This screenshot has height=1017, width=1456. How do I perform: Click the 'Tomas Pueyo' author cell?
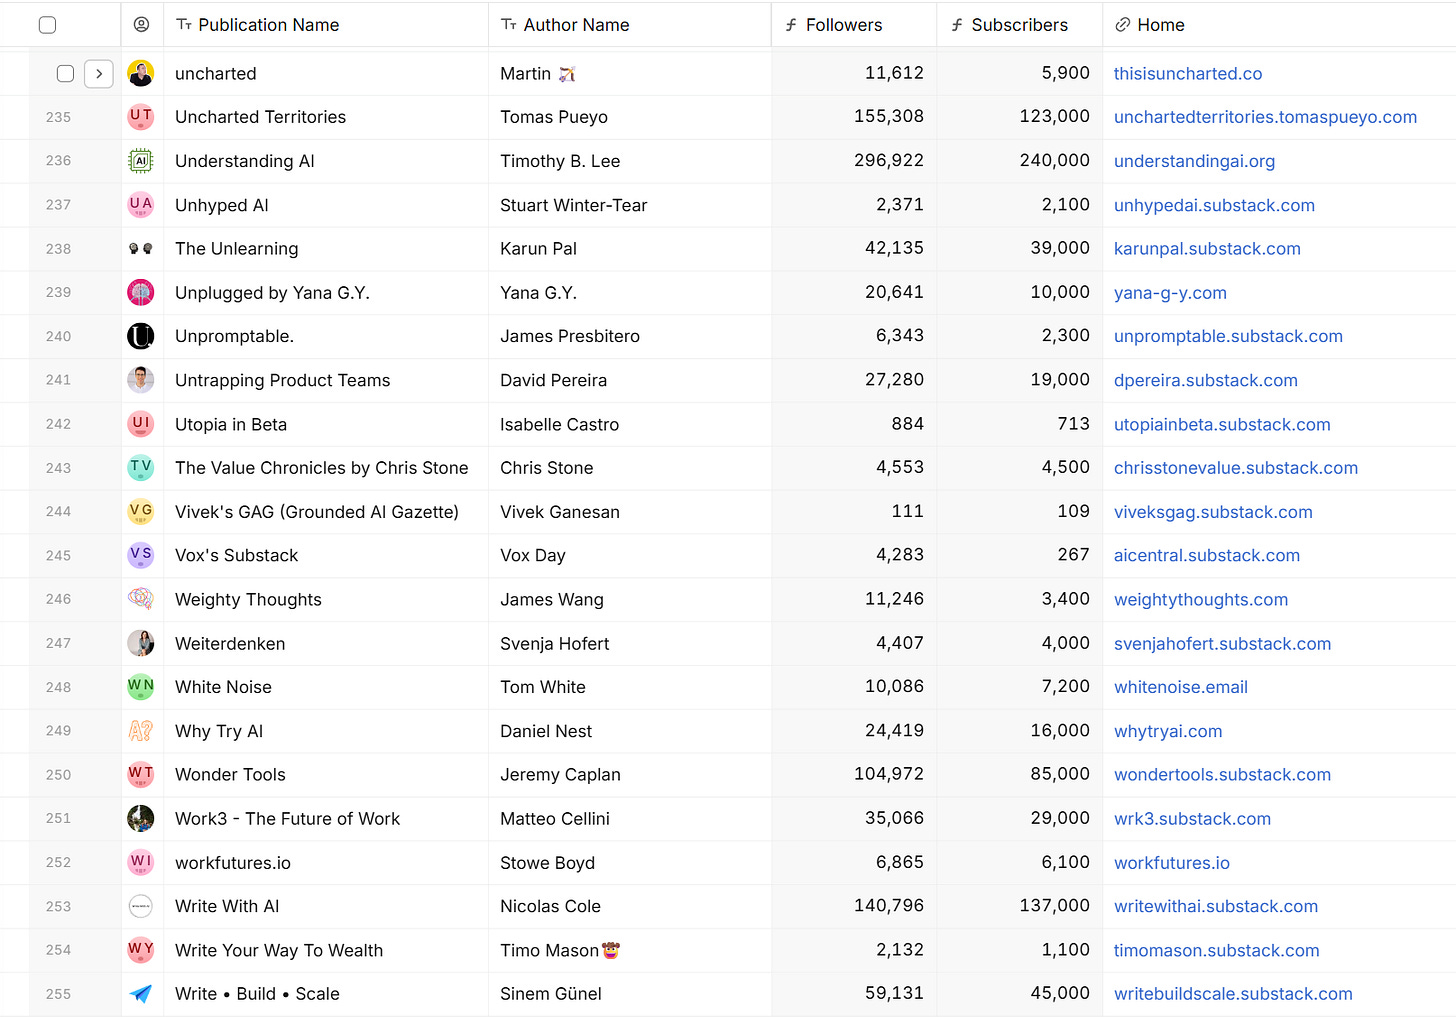click(630, 117)
